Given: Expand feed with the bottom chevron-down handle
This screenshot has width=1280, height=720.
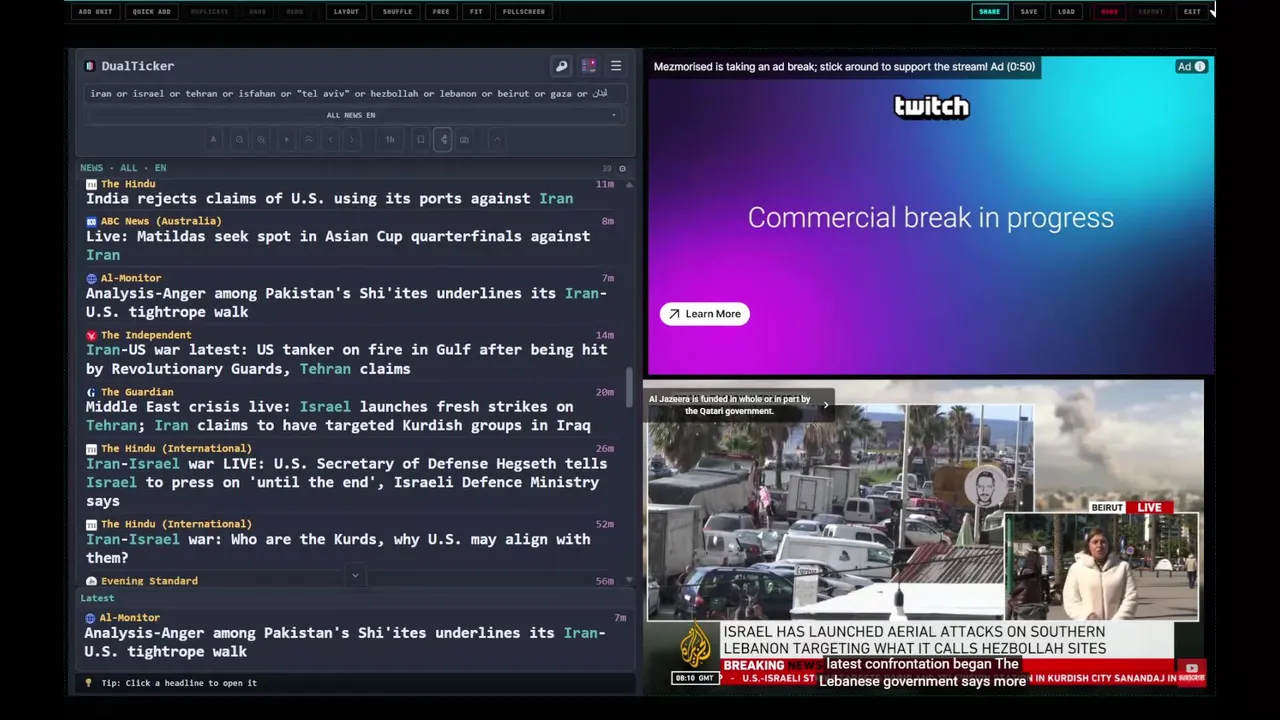Looking at the screenshot, I should tap(355, 576).
